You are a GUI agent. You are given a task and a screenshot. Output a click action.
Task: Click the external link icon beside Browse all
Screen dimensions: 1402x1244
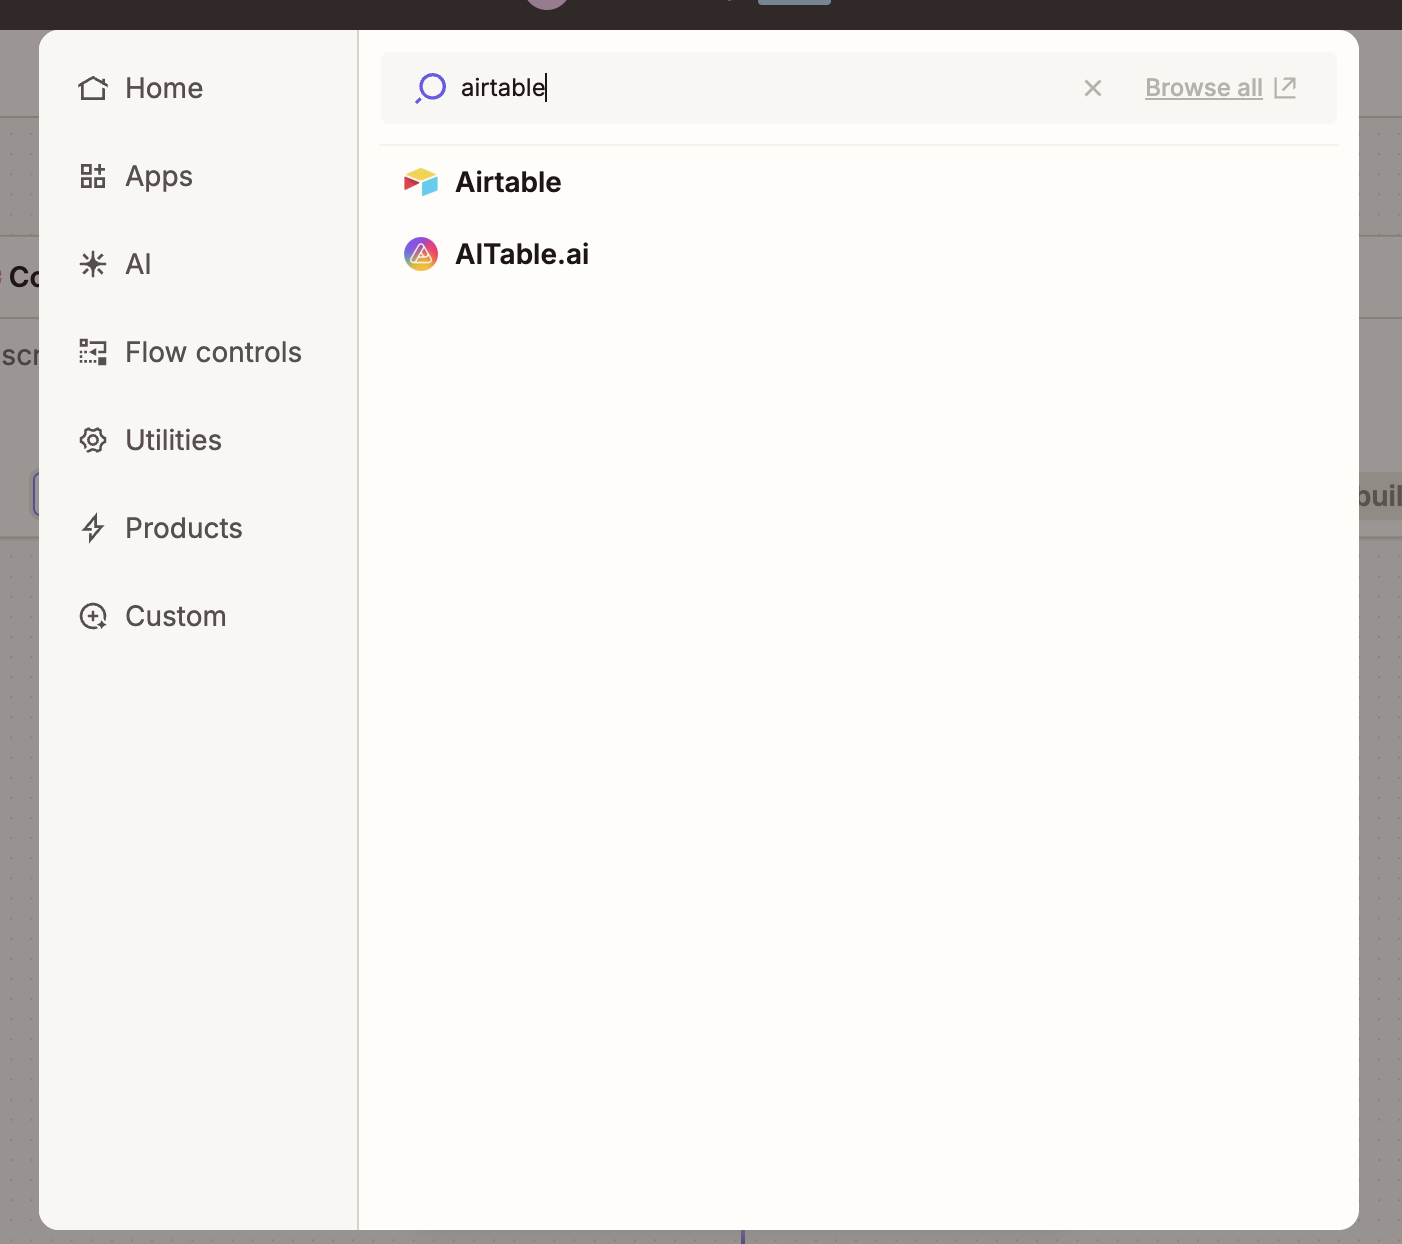coord(1286,88)
